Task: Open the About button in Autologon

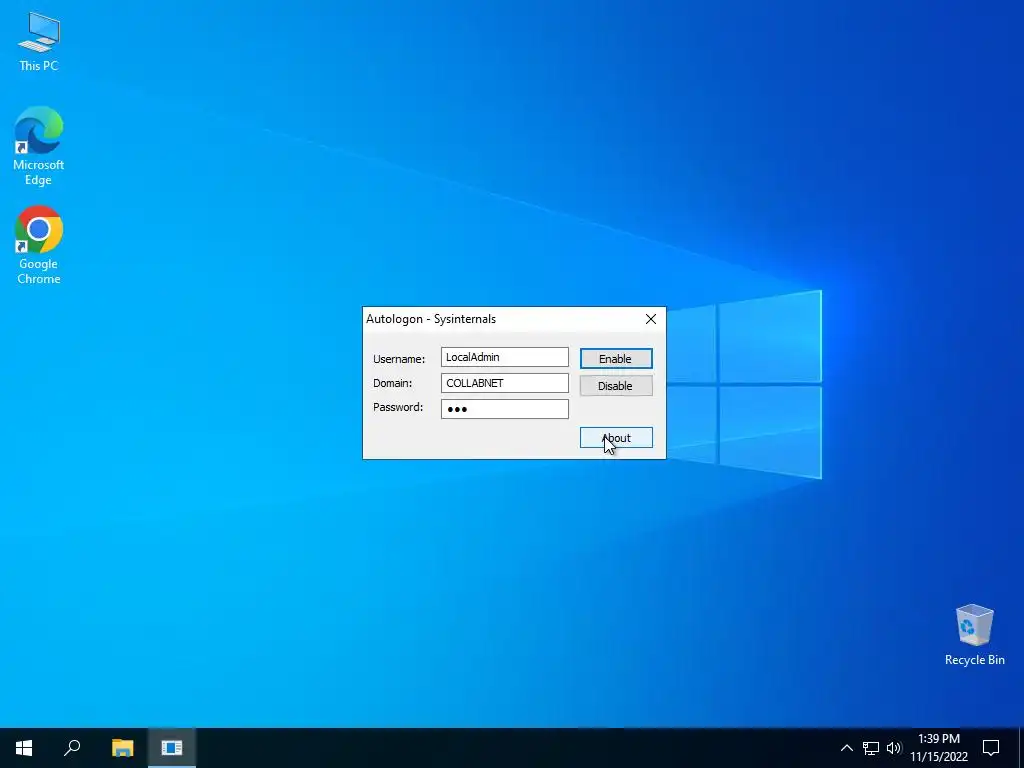Action: click(616, 438)
